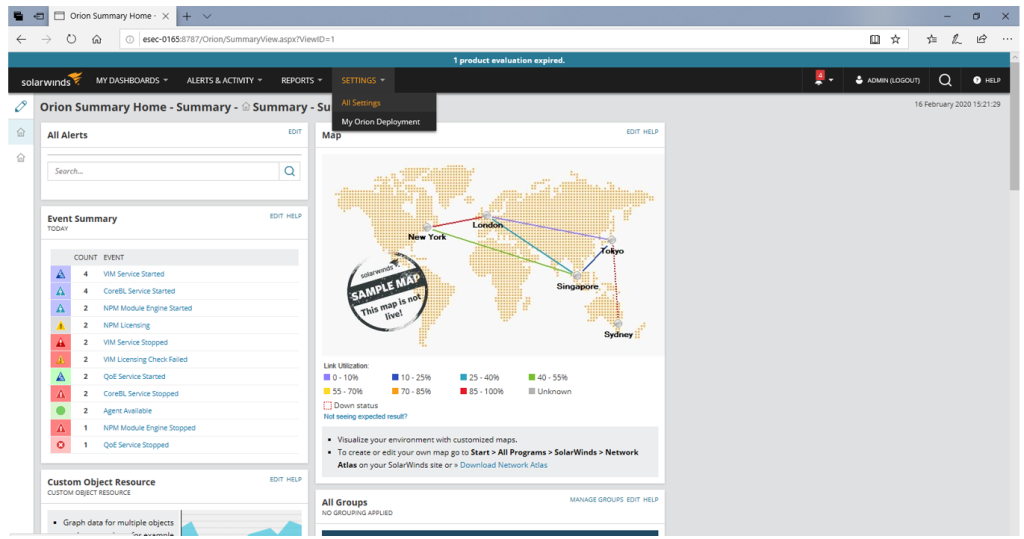Click HELP on Custom Object Resource widget
Screen dimensions: 1024x539
[294, 479]
